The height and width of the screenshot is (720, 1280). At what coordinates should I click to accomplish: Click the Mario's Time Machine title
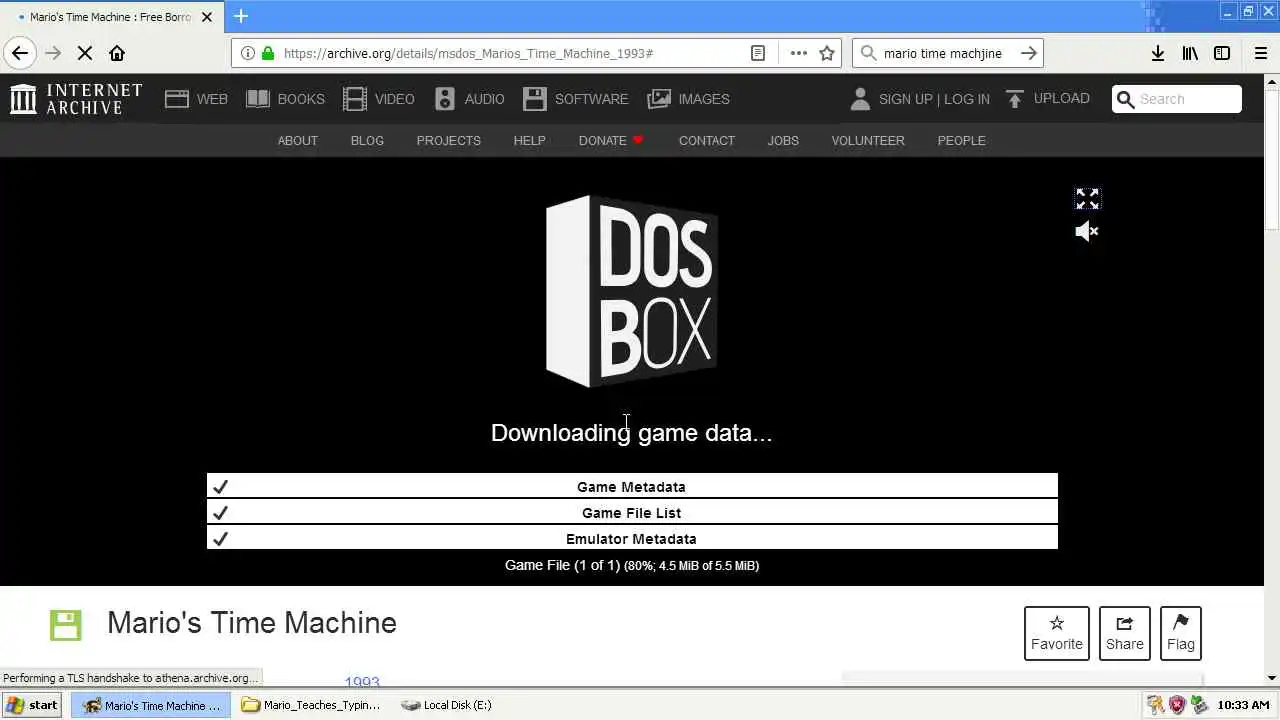point(252,623)
